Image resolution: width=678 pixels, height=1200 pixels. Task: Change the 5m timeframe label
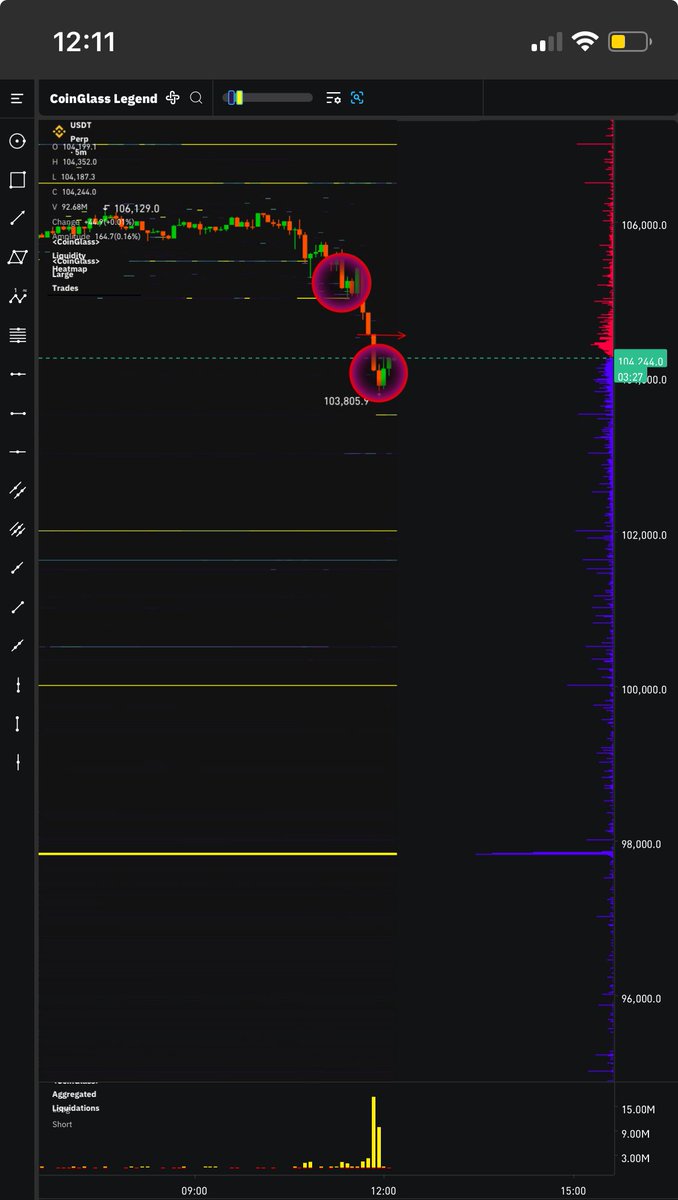pyautogui.click(x=80, y=152)
